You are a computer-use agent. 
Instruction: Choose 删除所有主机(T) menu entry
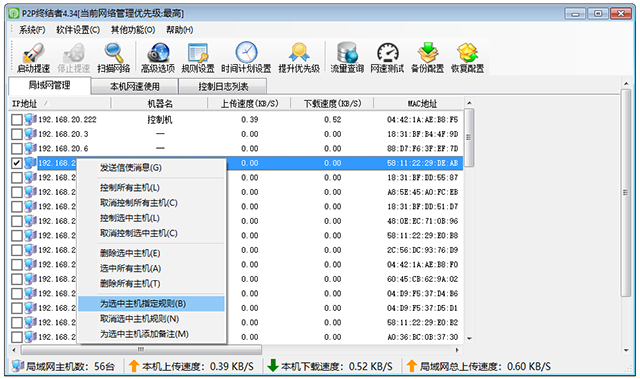(151, 284)
